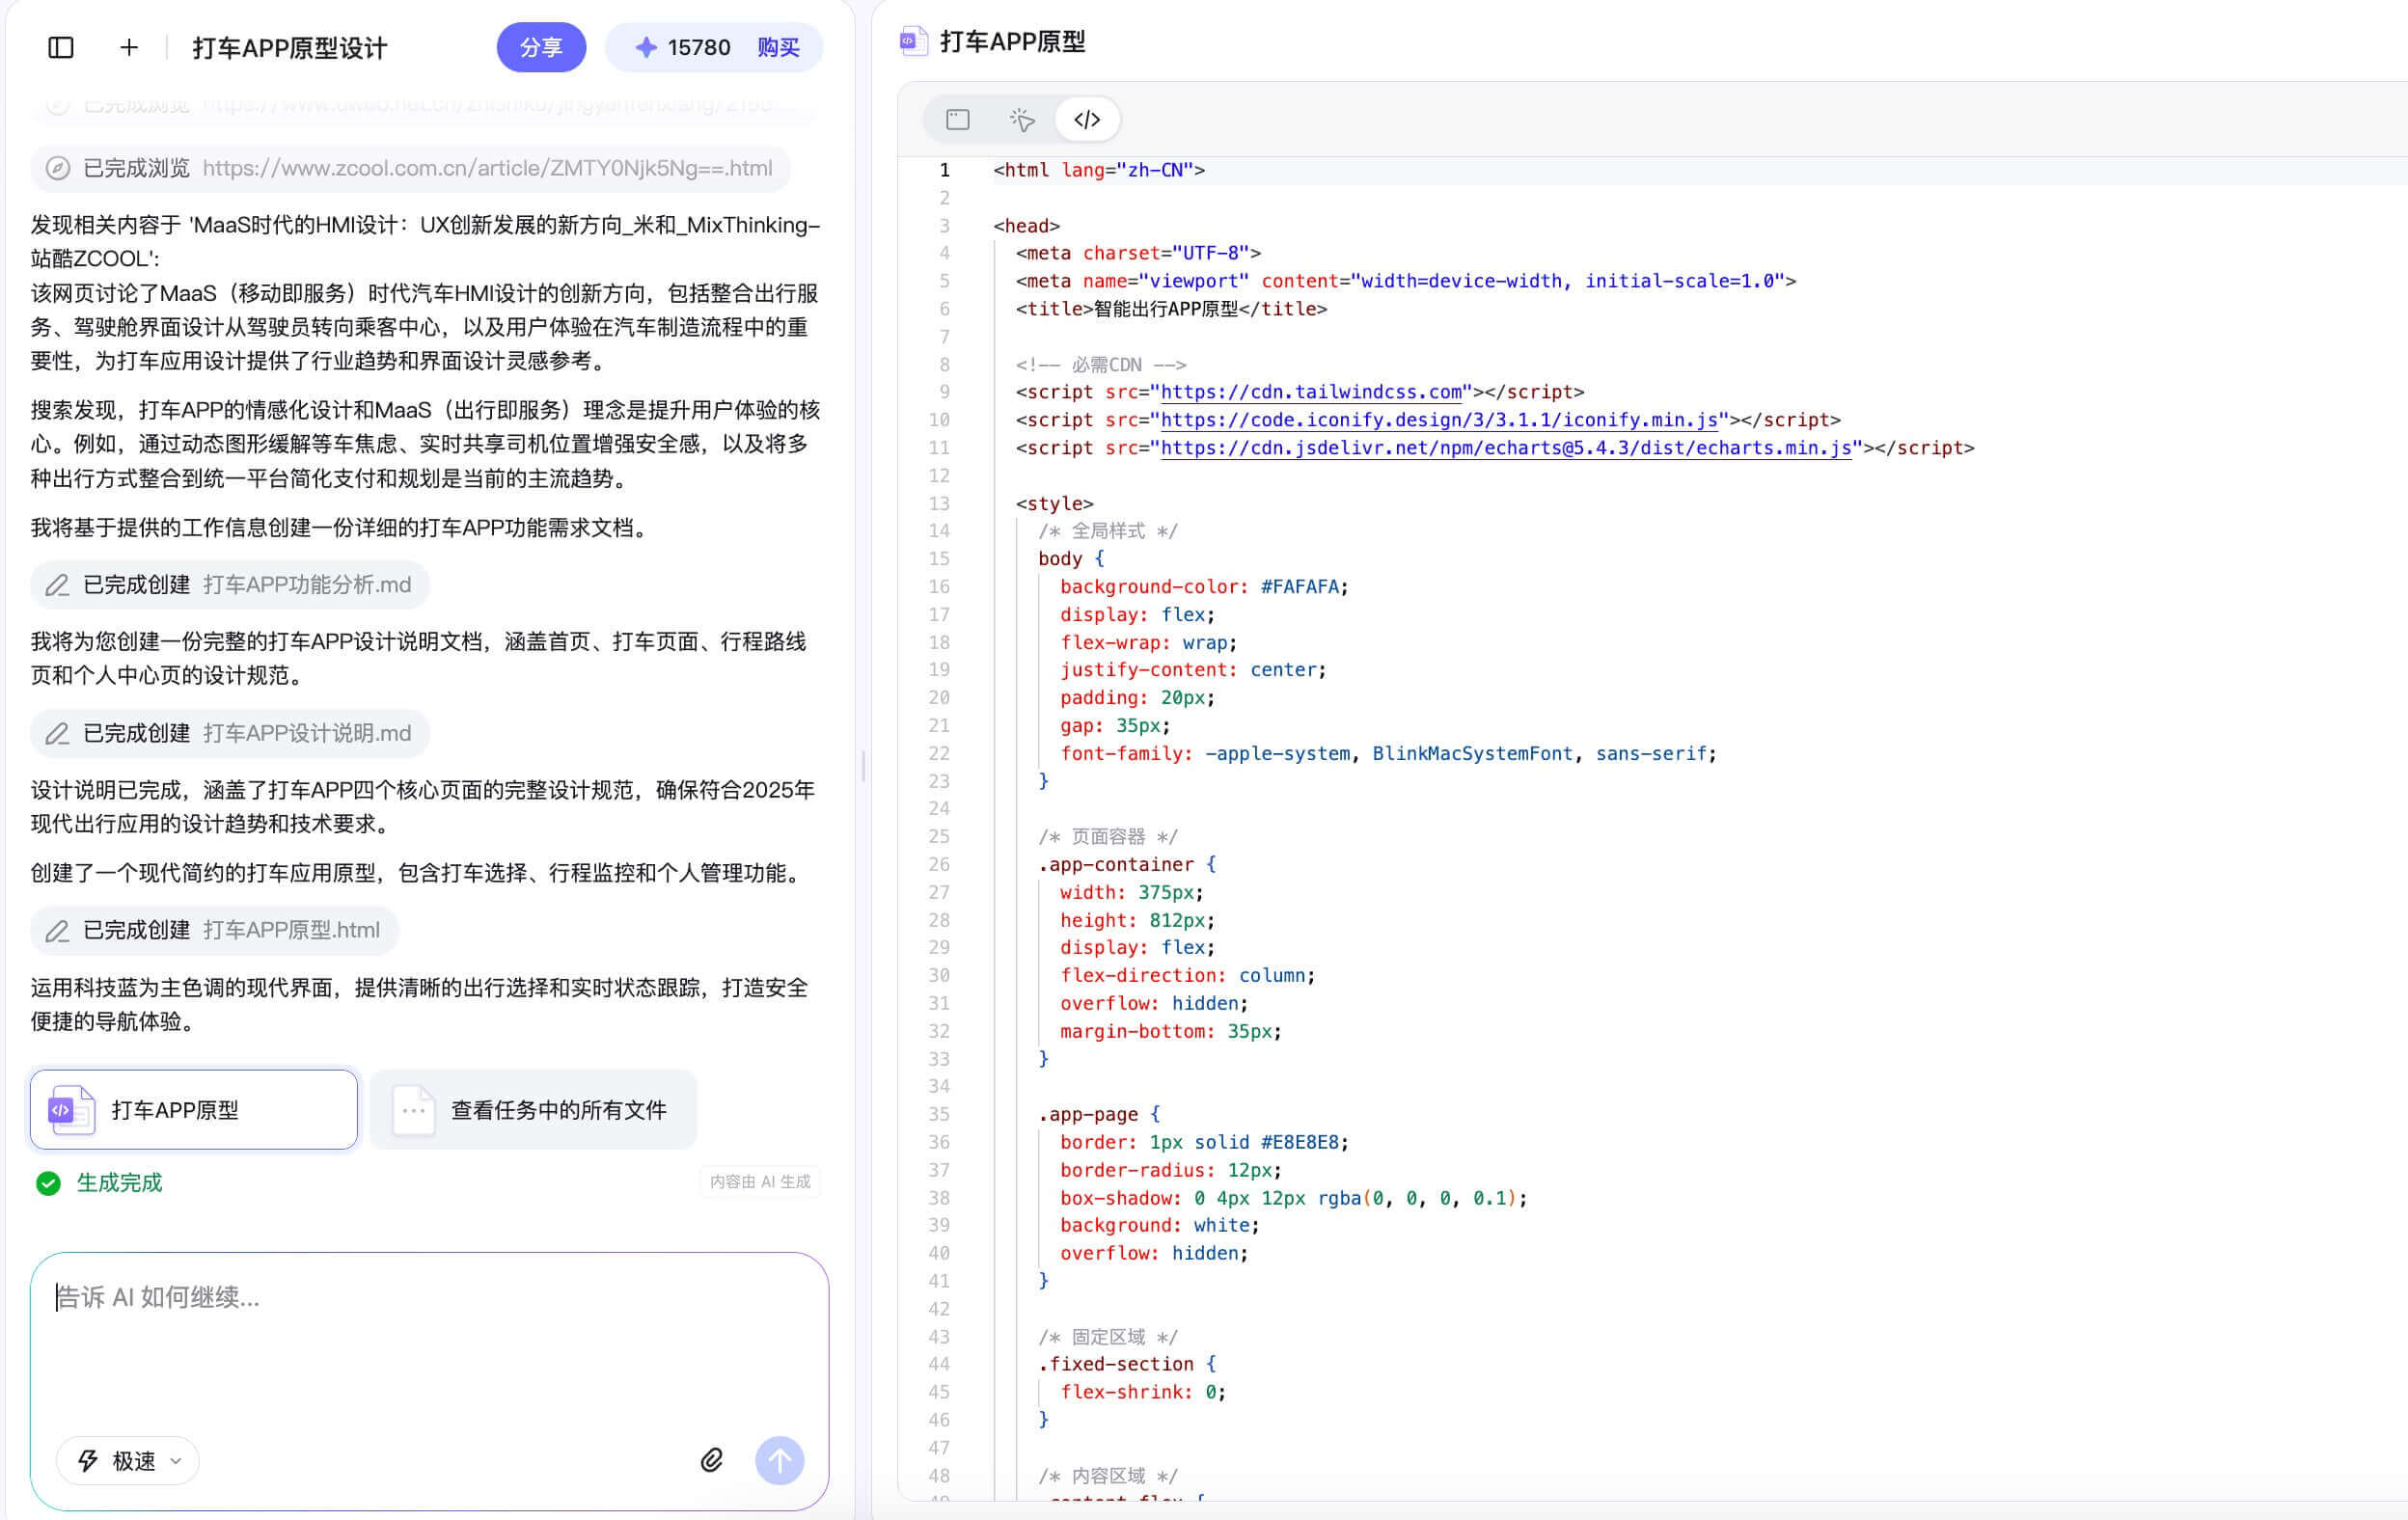Open the 打车APP原型 code file card
The height and width of the screenshot is (1520, 2408).
[192, 1109]
